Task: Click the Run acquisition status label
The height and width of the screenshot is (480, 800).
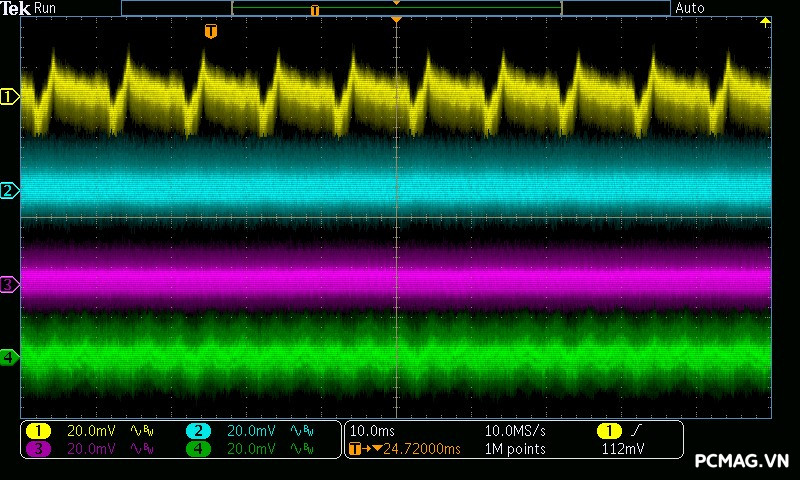Action: pos(45,8)
